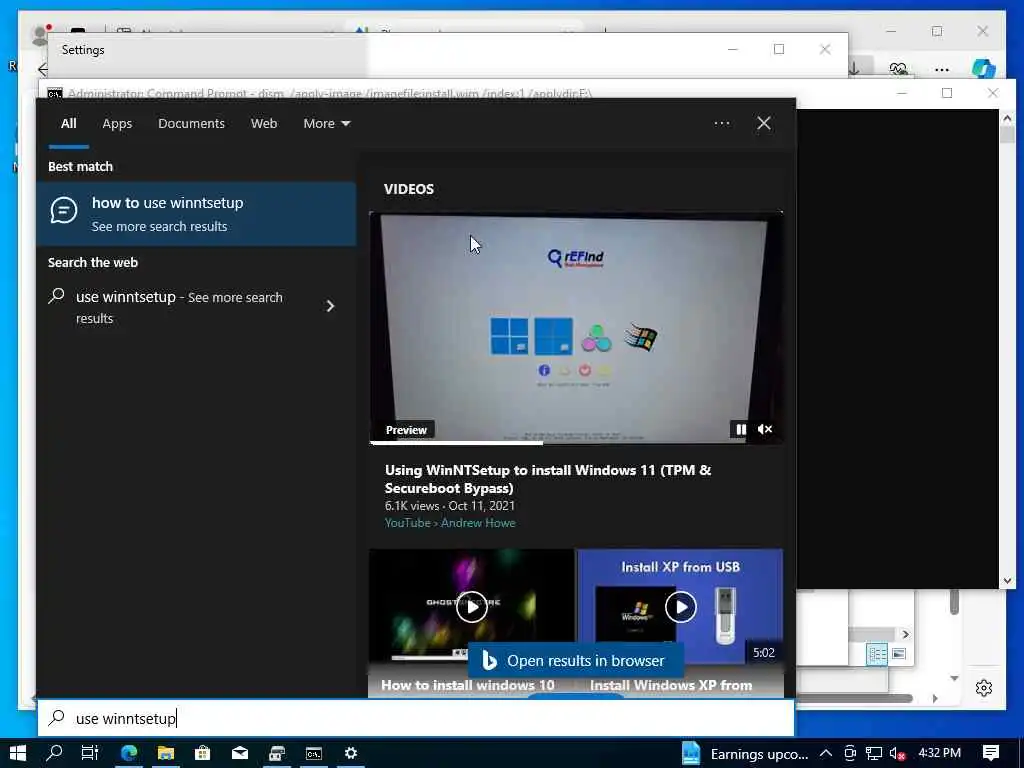This screenshot has width=1024, height=768.
Task: Click Edge downloads arrow icon
Action: 854,68
